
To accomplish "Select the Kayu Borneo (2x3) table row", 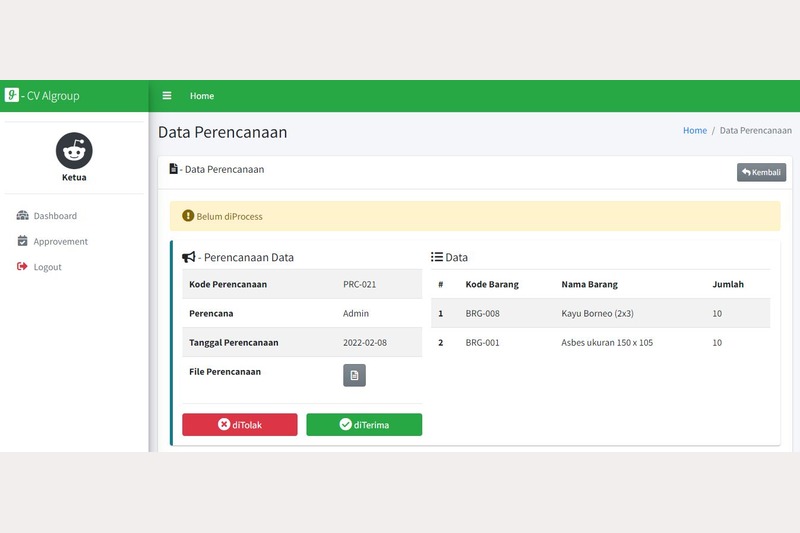I will click(x=600, y=313).
